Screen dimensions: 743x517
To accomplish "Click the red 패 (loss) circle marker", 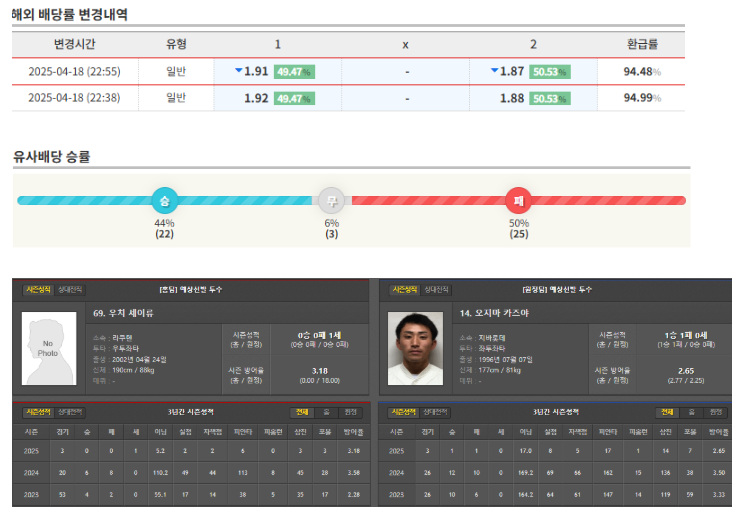I will coord(518,200).
